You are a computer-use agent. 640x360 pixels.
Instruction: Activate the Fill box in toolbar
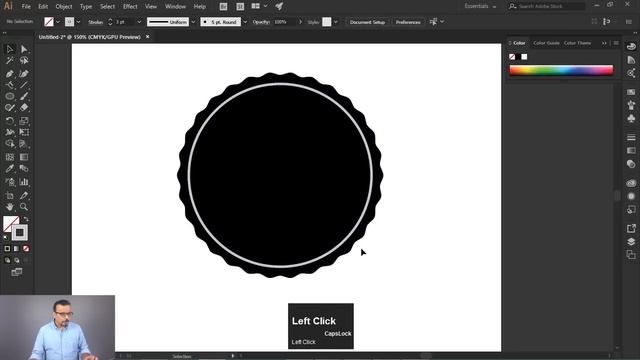(x=11, y=224)
